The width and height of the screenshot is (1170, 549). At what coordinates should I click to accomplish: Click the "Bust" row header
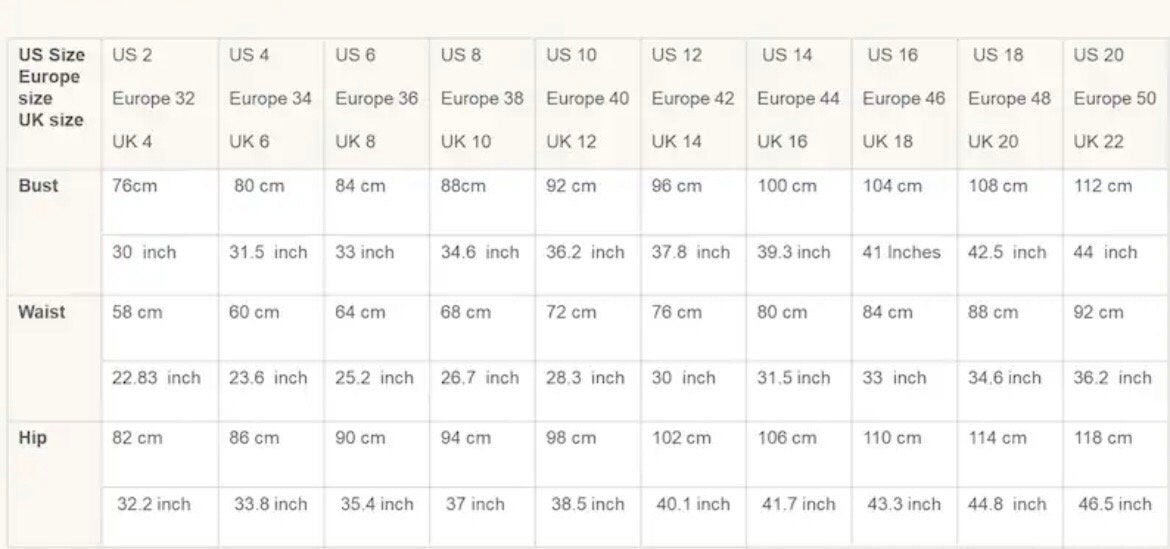pos(38,186)
